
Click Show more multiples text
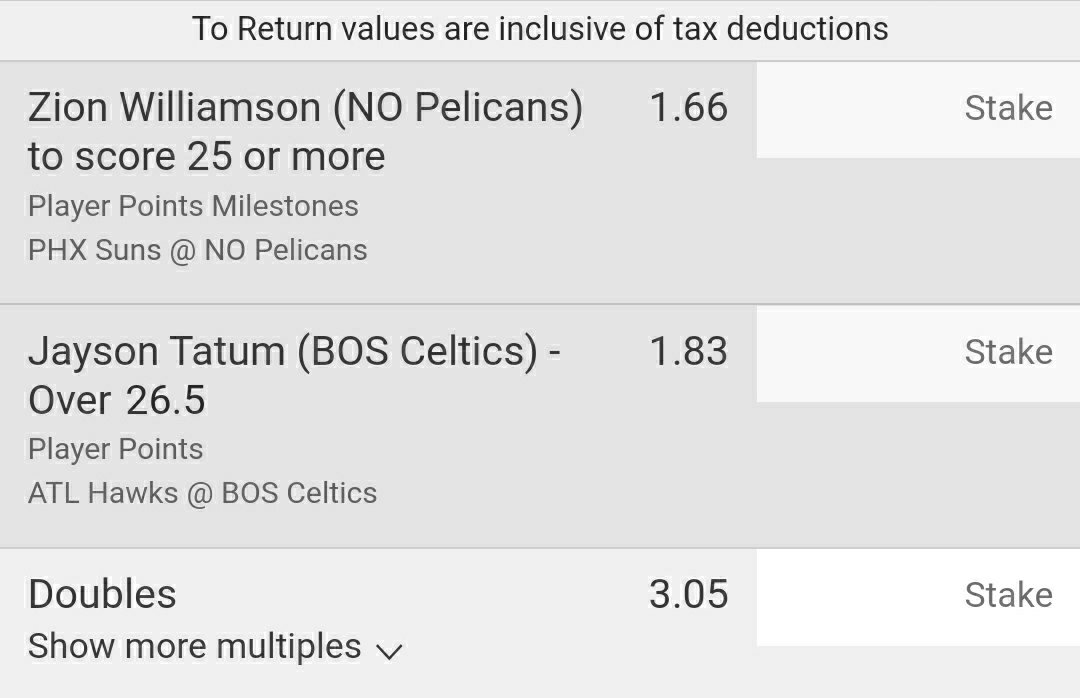[195, 646]
